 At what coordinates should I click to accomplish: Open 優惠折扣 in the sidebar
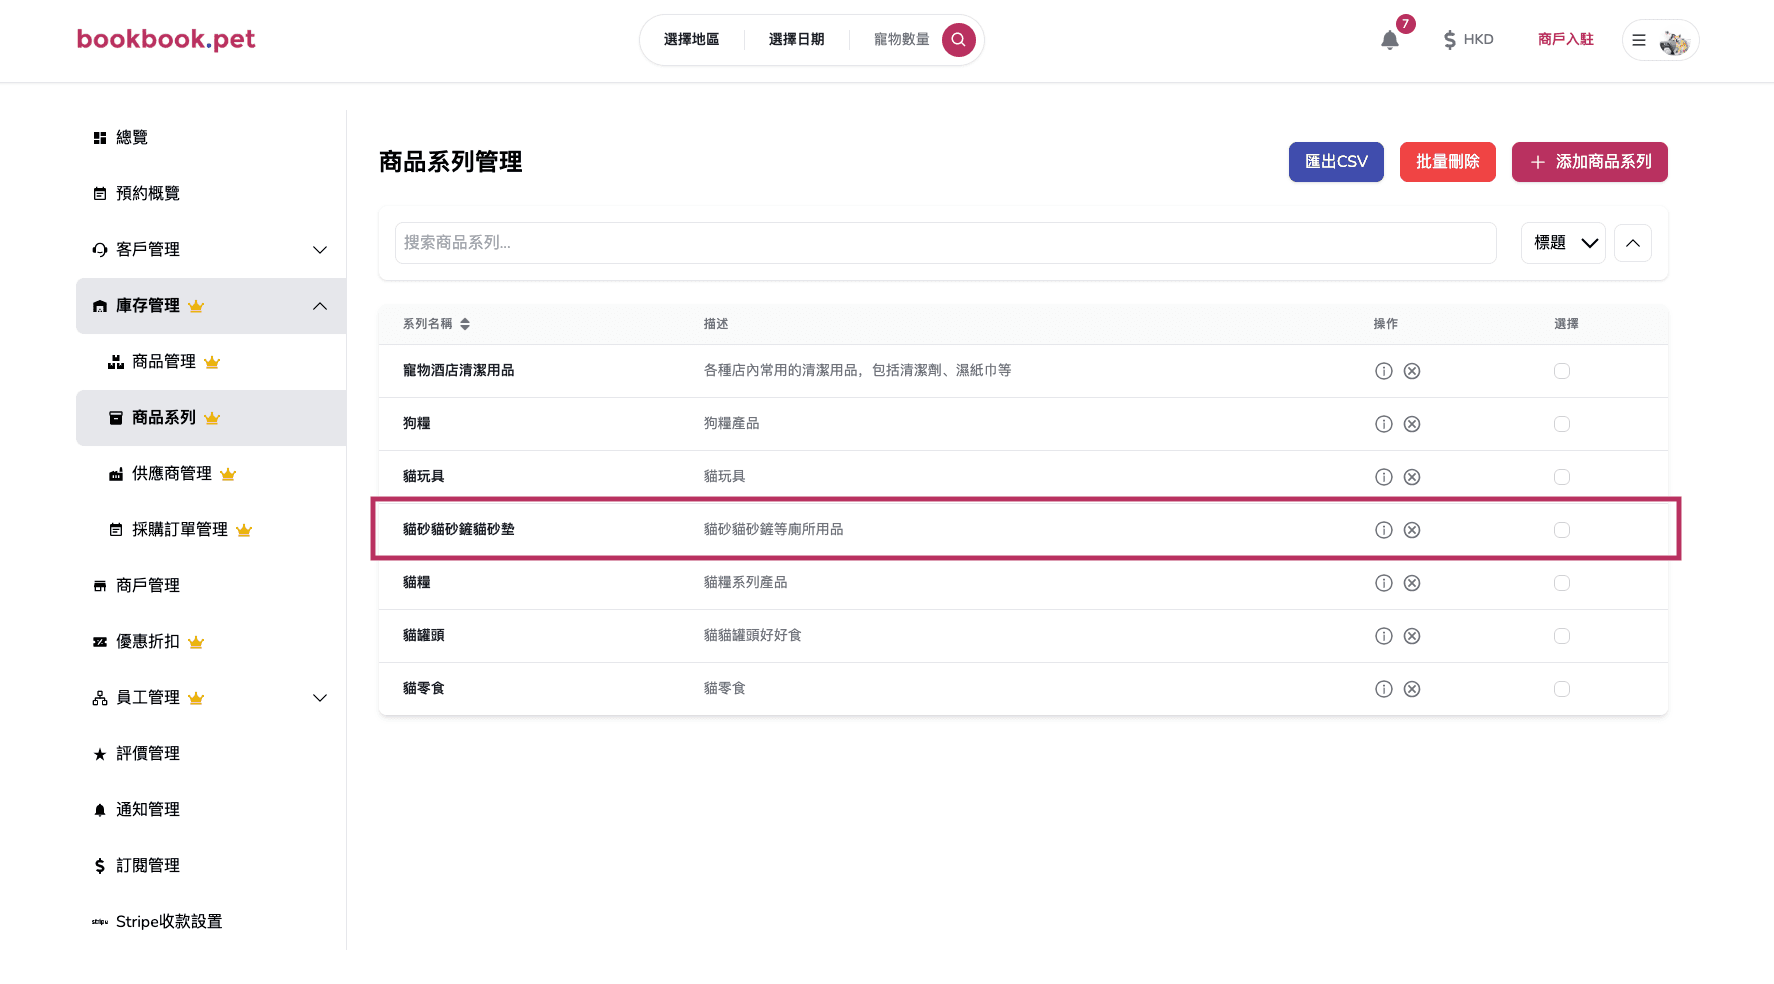pos(211,642)
